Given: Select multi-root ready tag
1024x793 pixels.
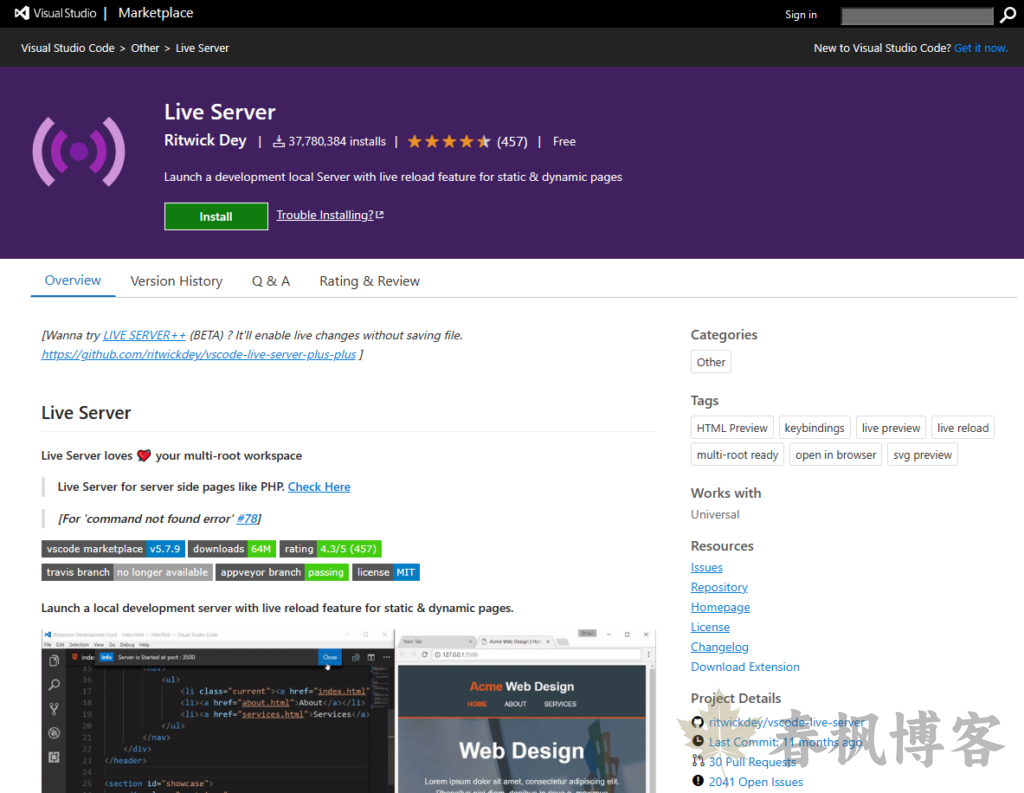Looking at the screenshot, I should (737, 455).
